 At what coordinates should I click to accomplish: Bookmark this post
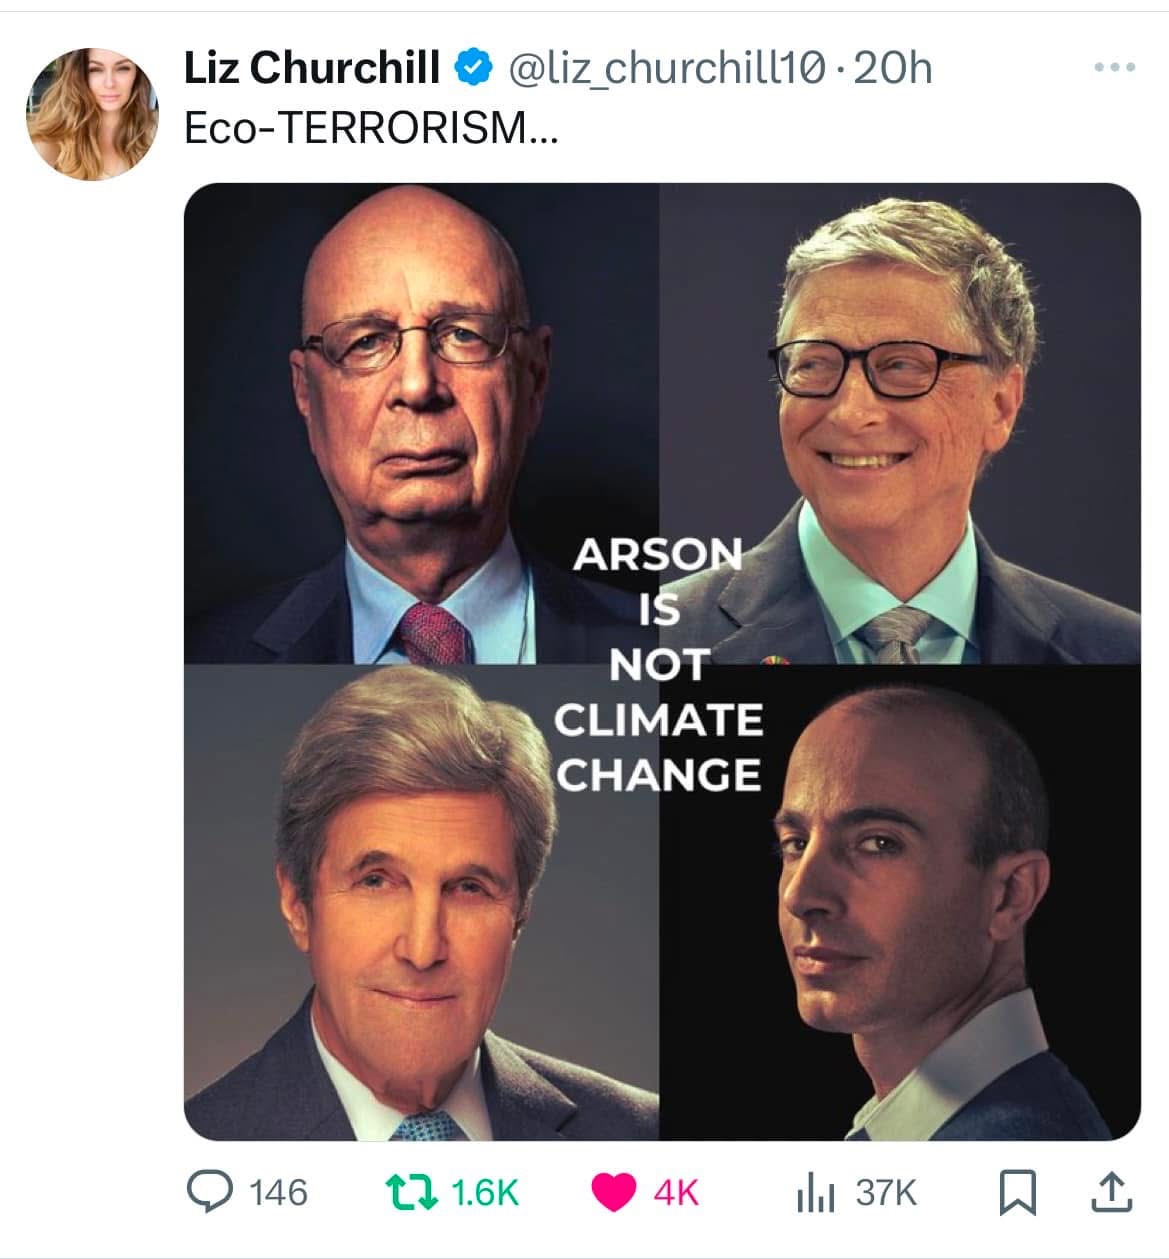click(x=1018, y=1193)
